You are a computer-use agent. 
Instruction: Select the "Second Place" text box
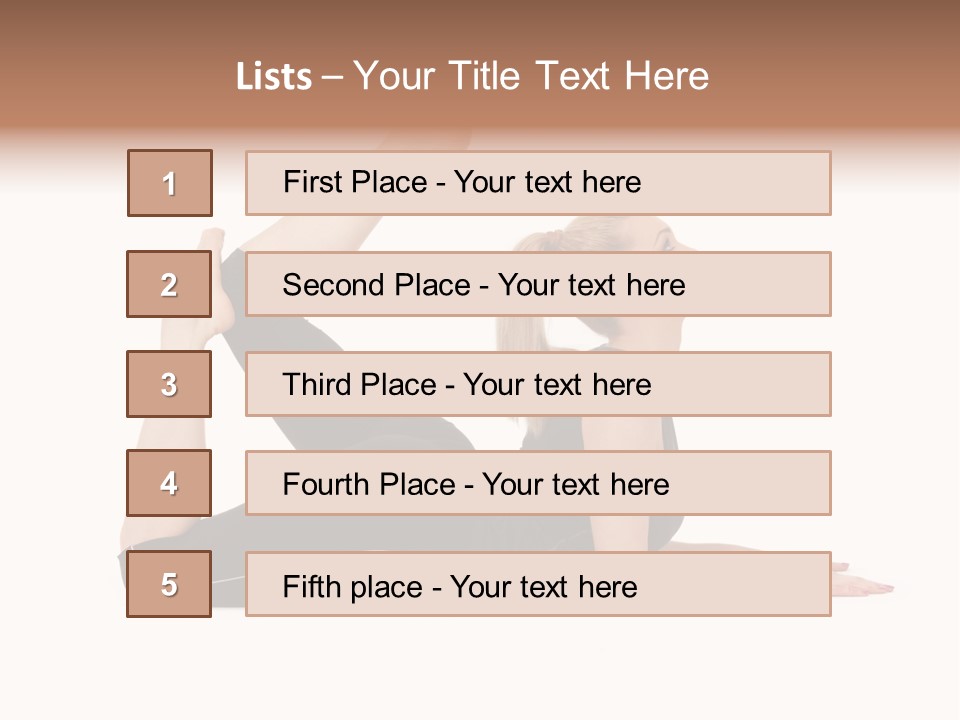point(538,284)
